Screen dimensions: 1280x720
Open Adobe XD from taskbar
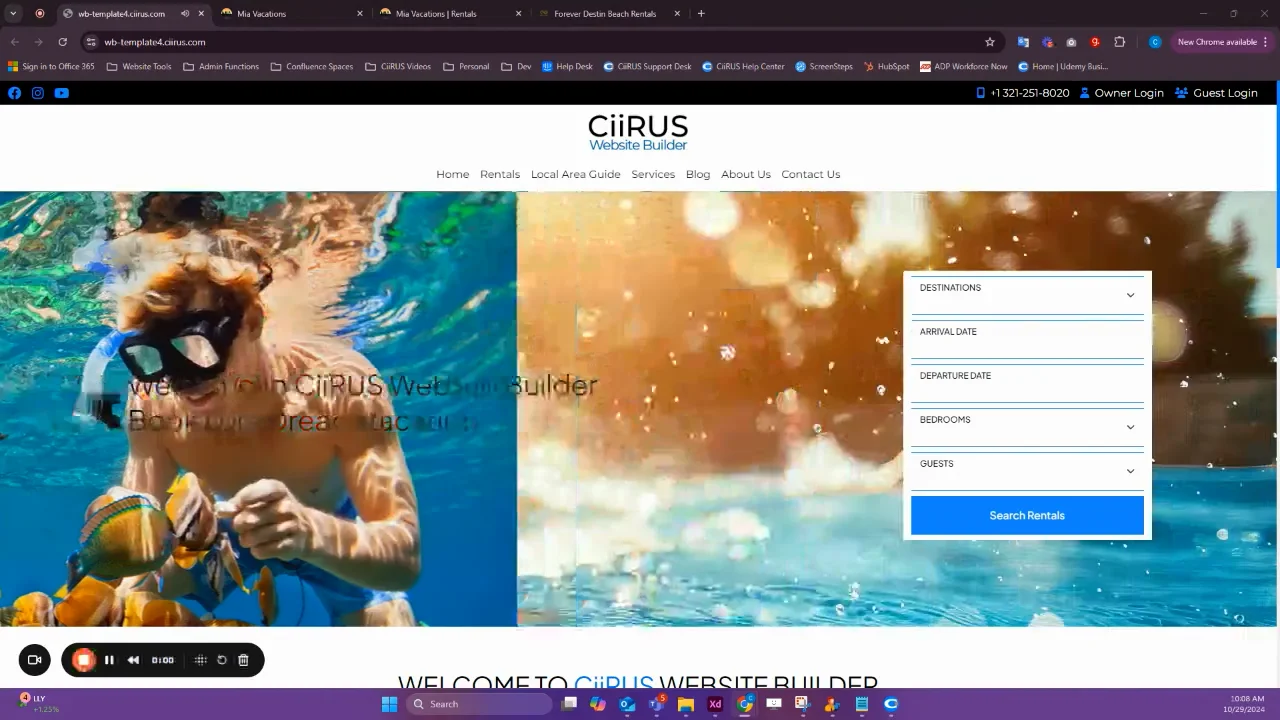715,704
